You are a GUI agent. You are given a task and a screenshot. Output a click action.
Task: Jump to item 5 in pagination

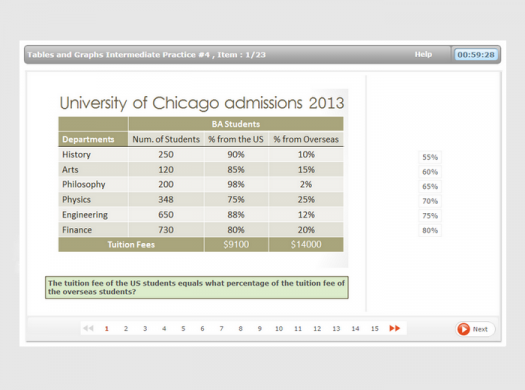coord(183,329)
